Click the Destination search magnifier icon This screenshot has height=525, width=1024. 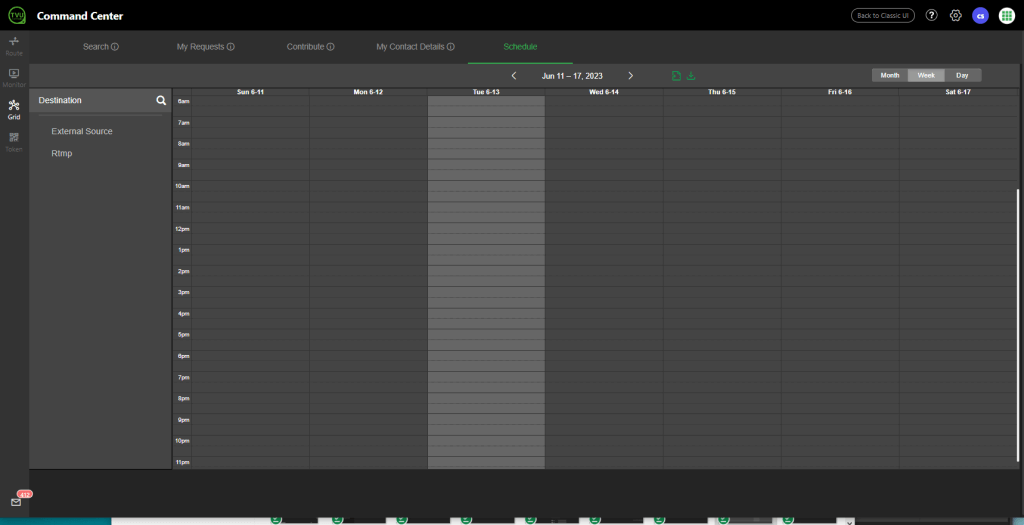(160, 101)
